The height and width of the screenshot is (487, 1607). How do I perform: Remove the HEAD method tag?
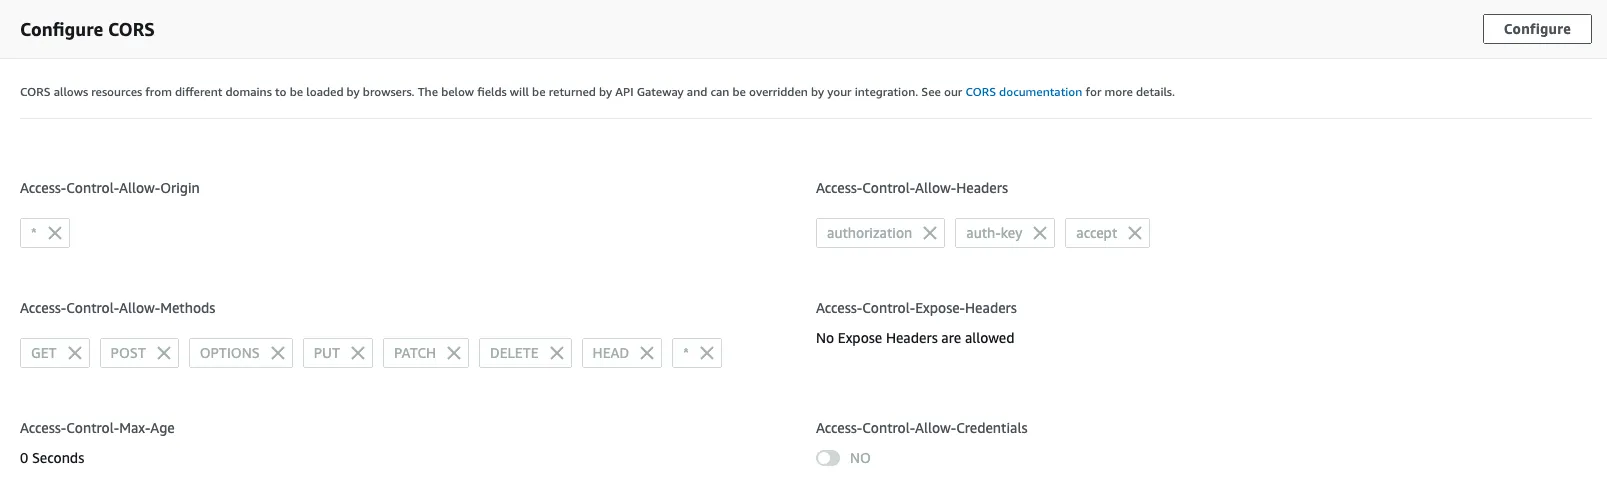pos(647,353)
